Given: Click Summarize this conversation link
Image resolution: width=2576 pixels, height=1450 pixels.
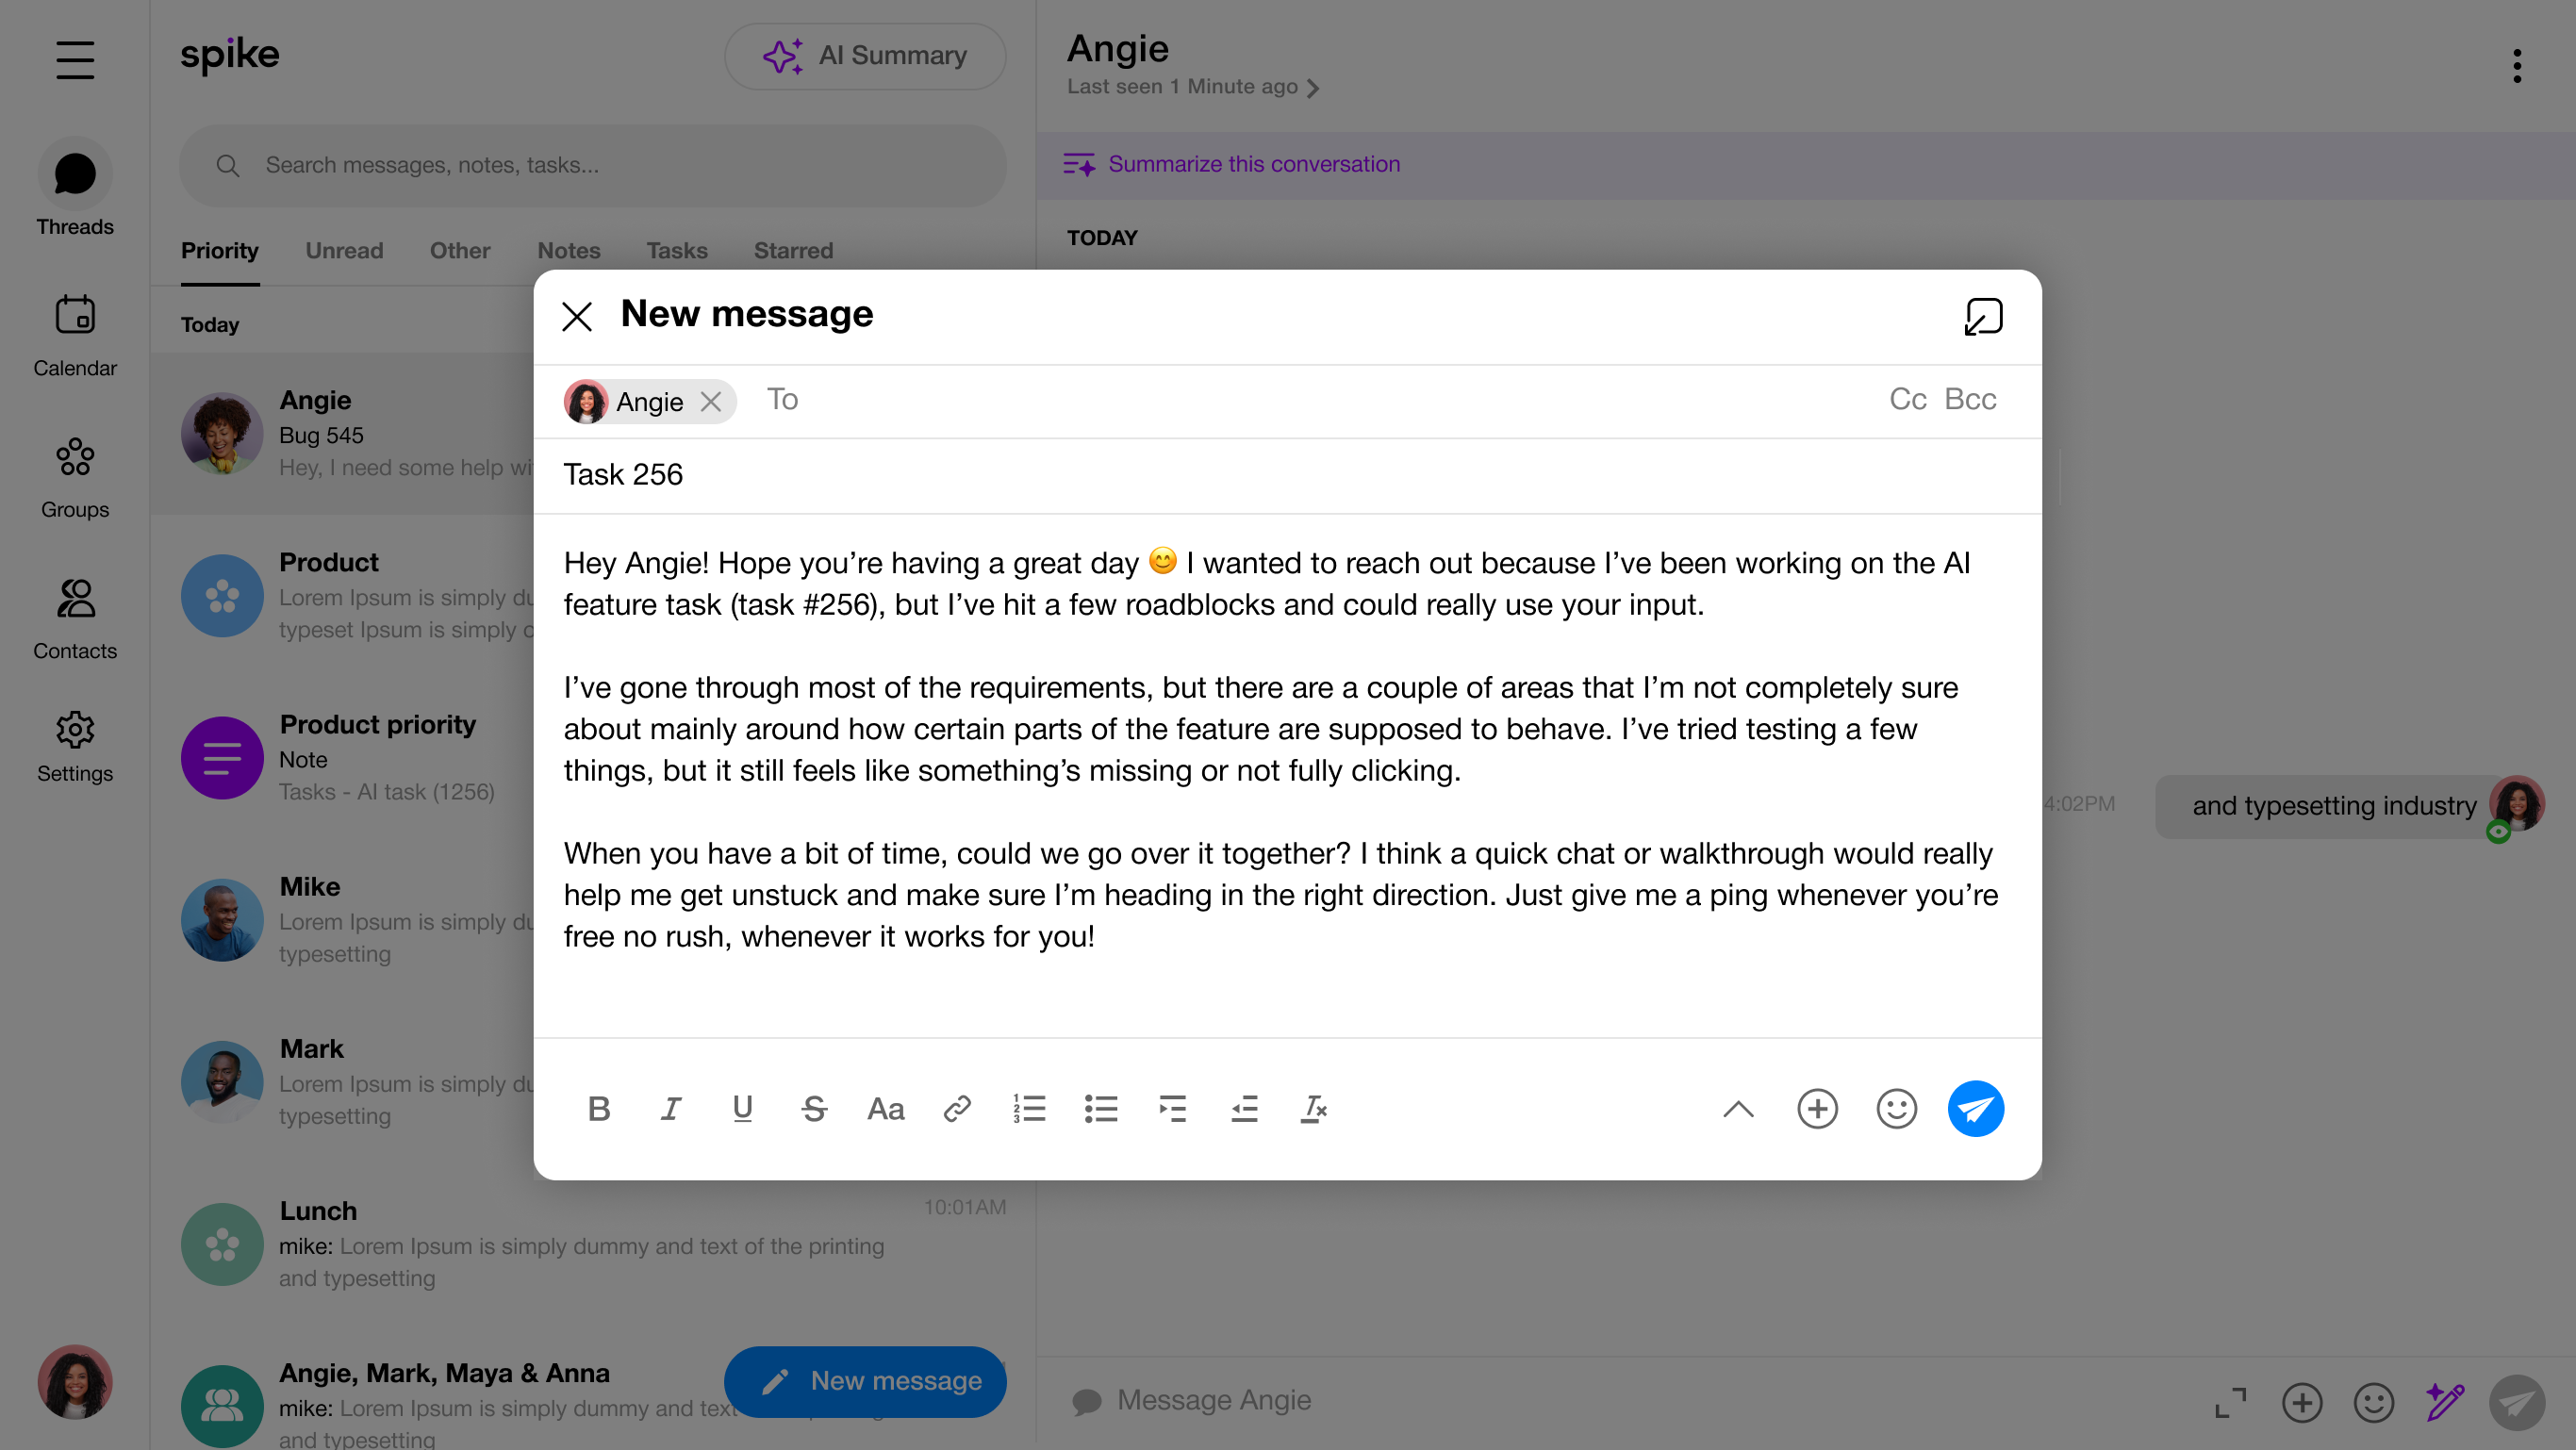Looking at the screenshot, I should [1253, 164].
